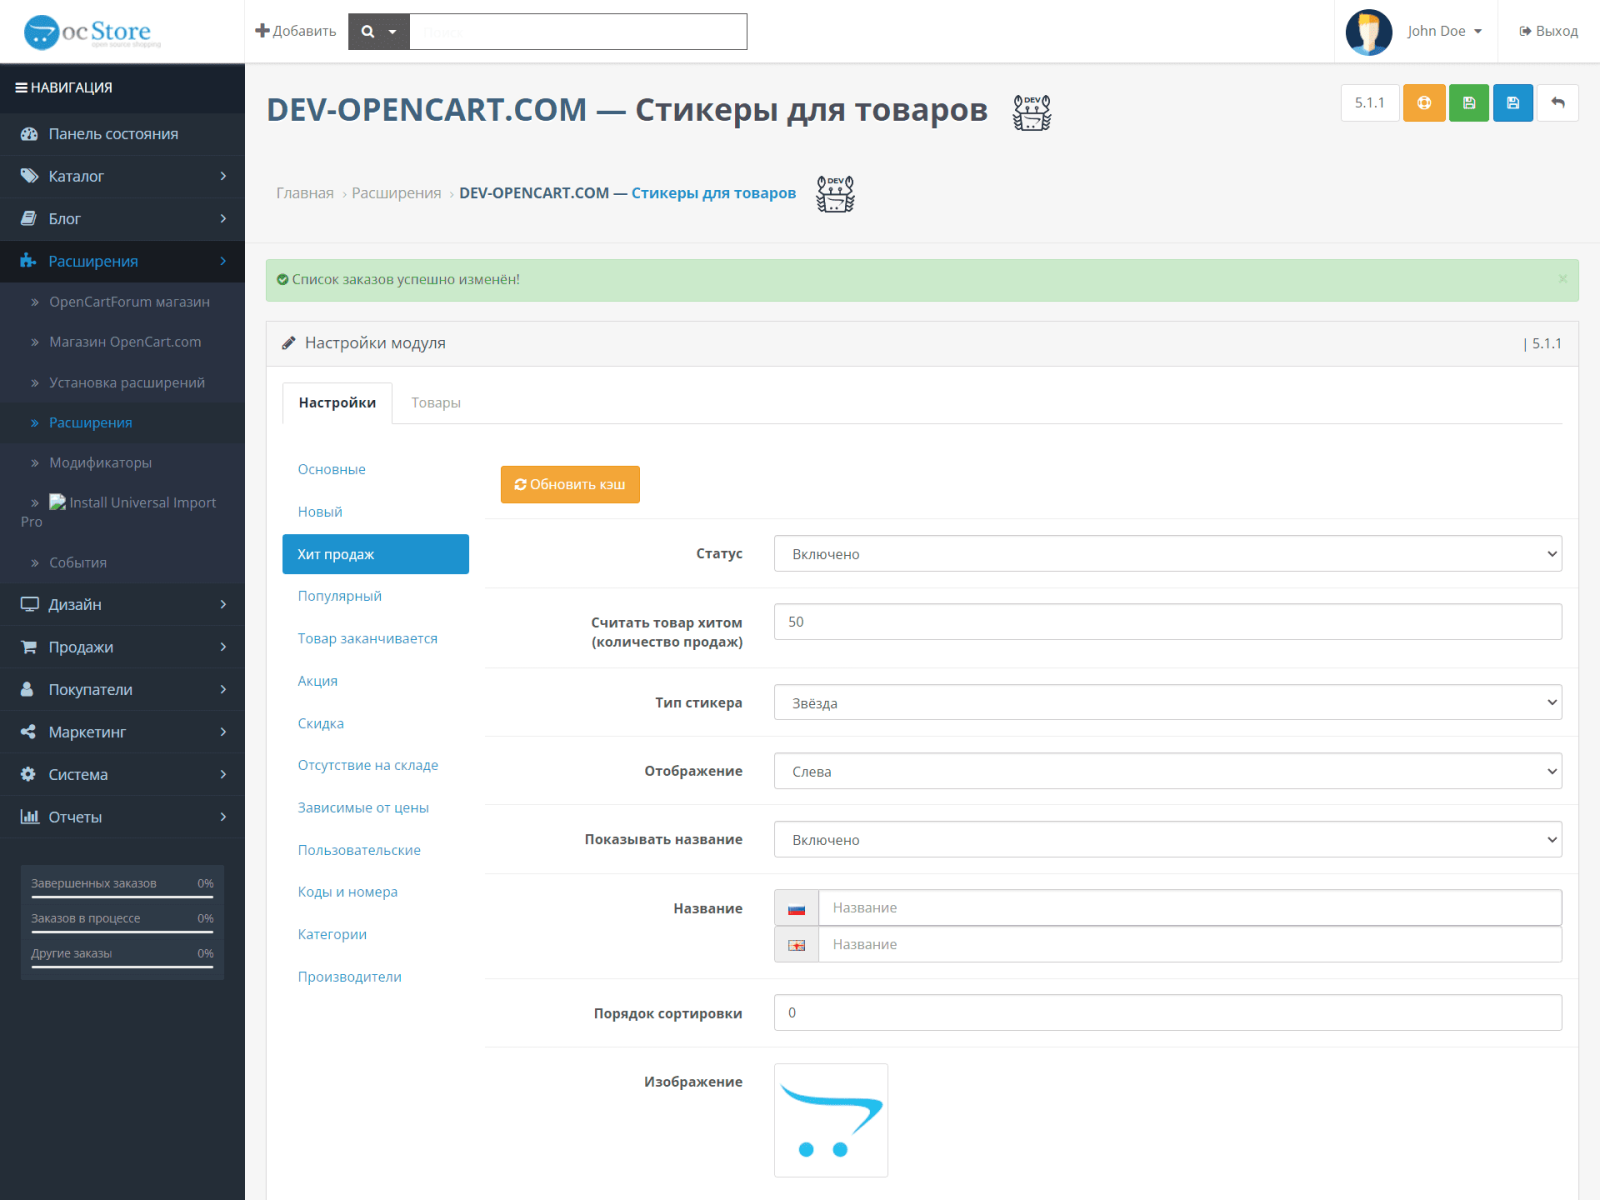Expand the Система menu
This screenshot has width=1600, height=1200.
(x=122, y=775)
